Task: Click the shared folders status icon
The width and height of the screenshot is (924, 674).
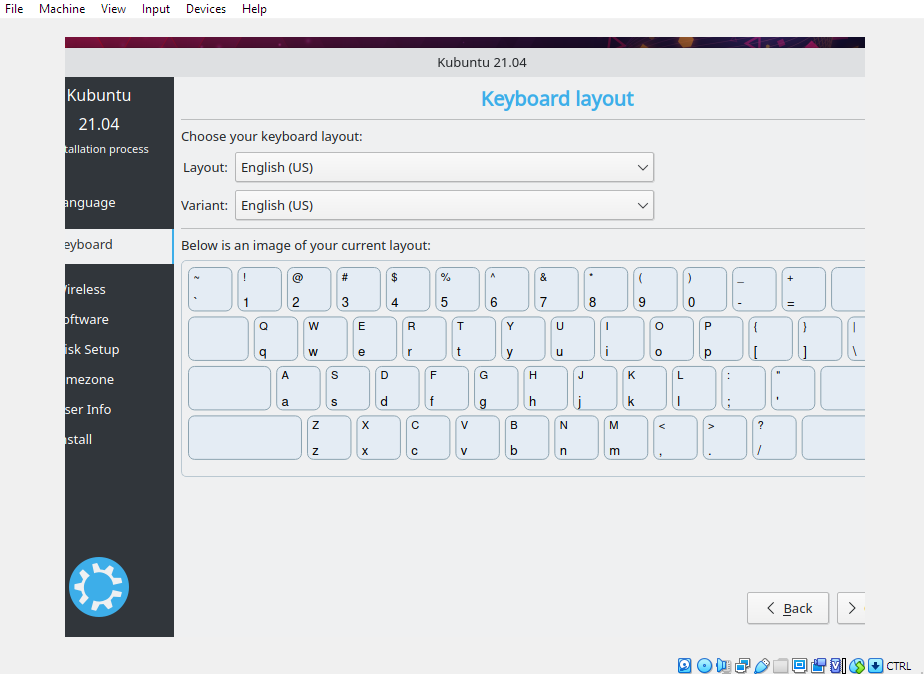Action: pyautogui.click(x=780, y=666)
